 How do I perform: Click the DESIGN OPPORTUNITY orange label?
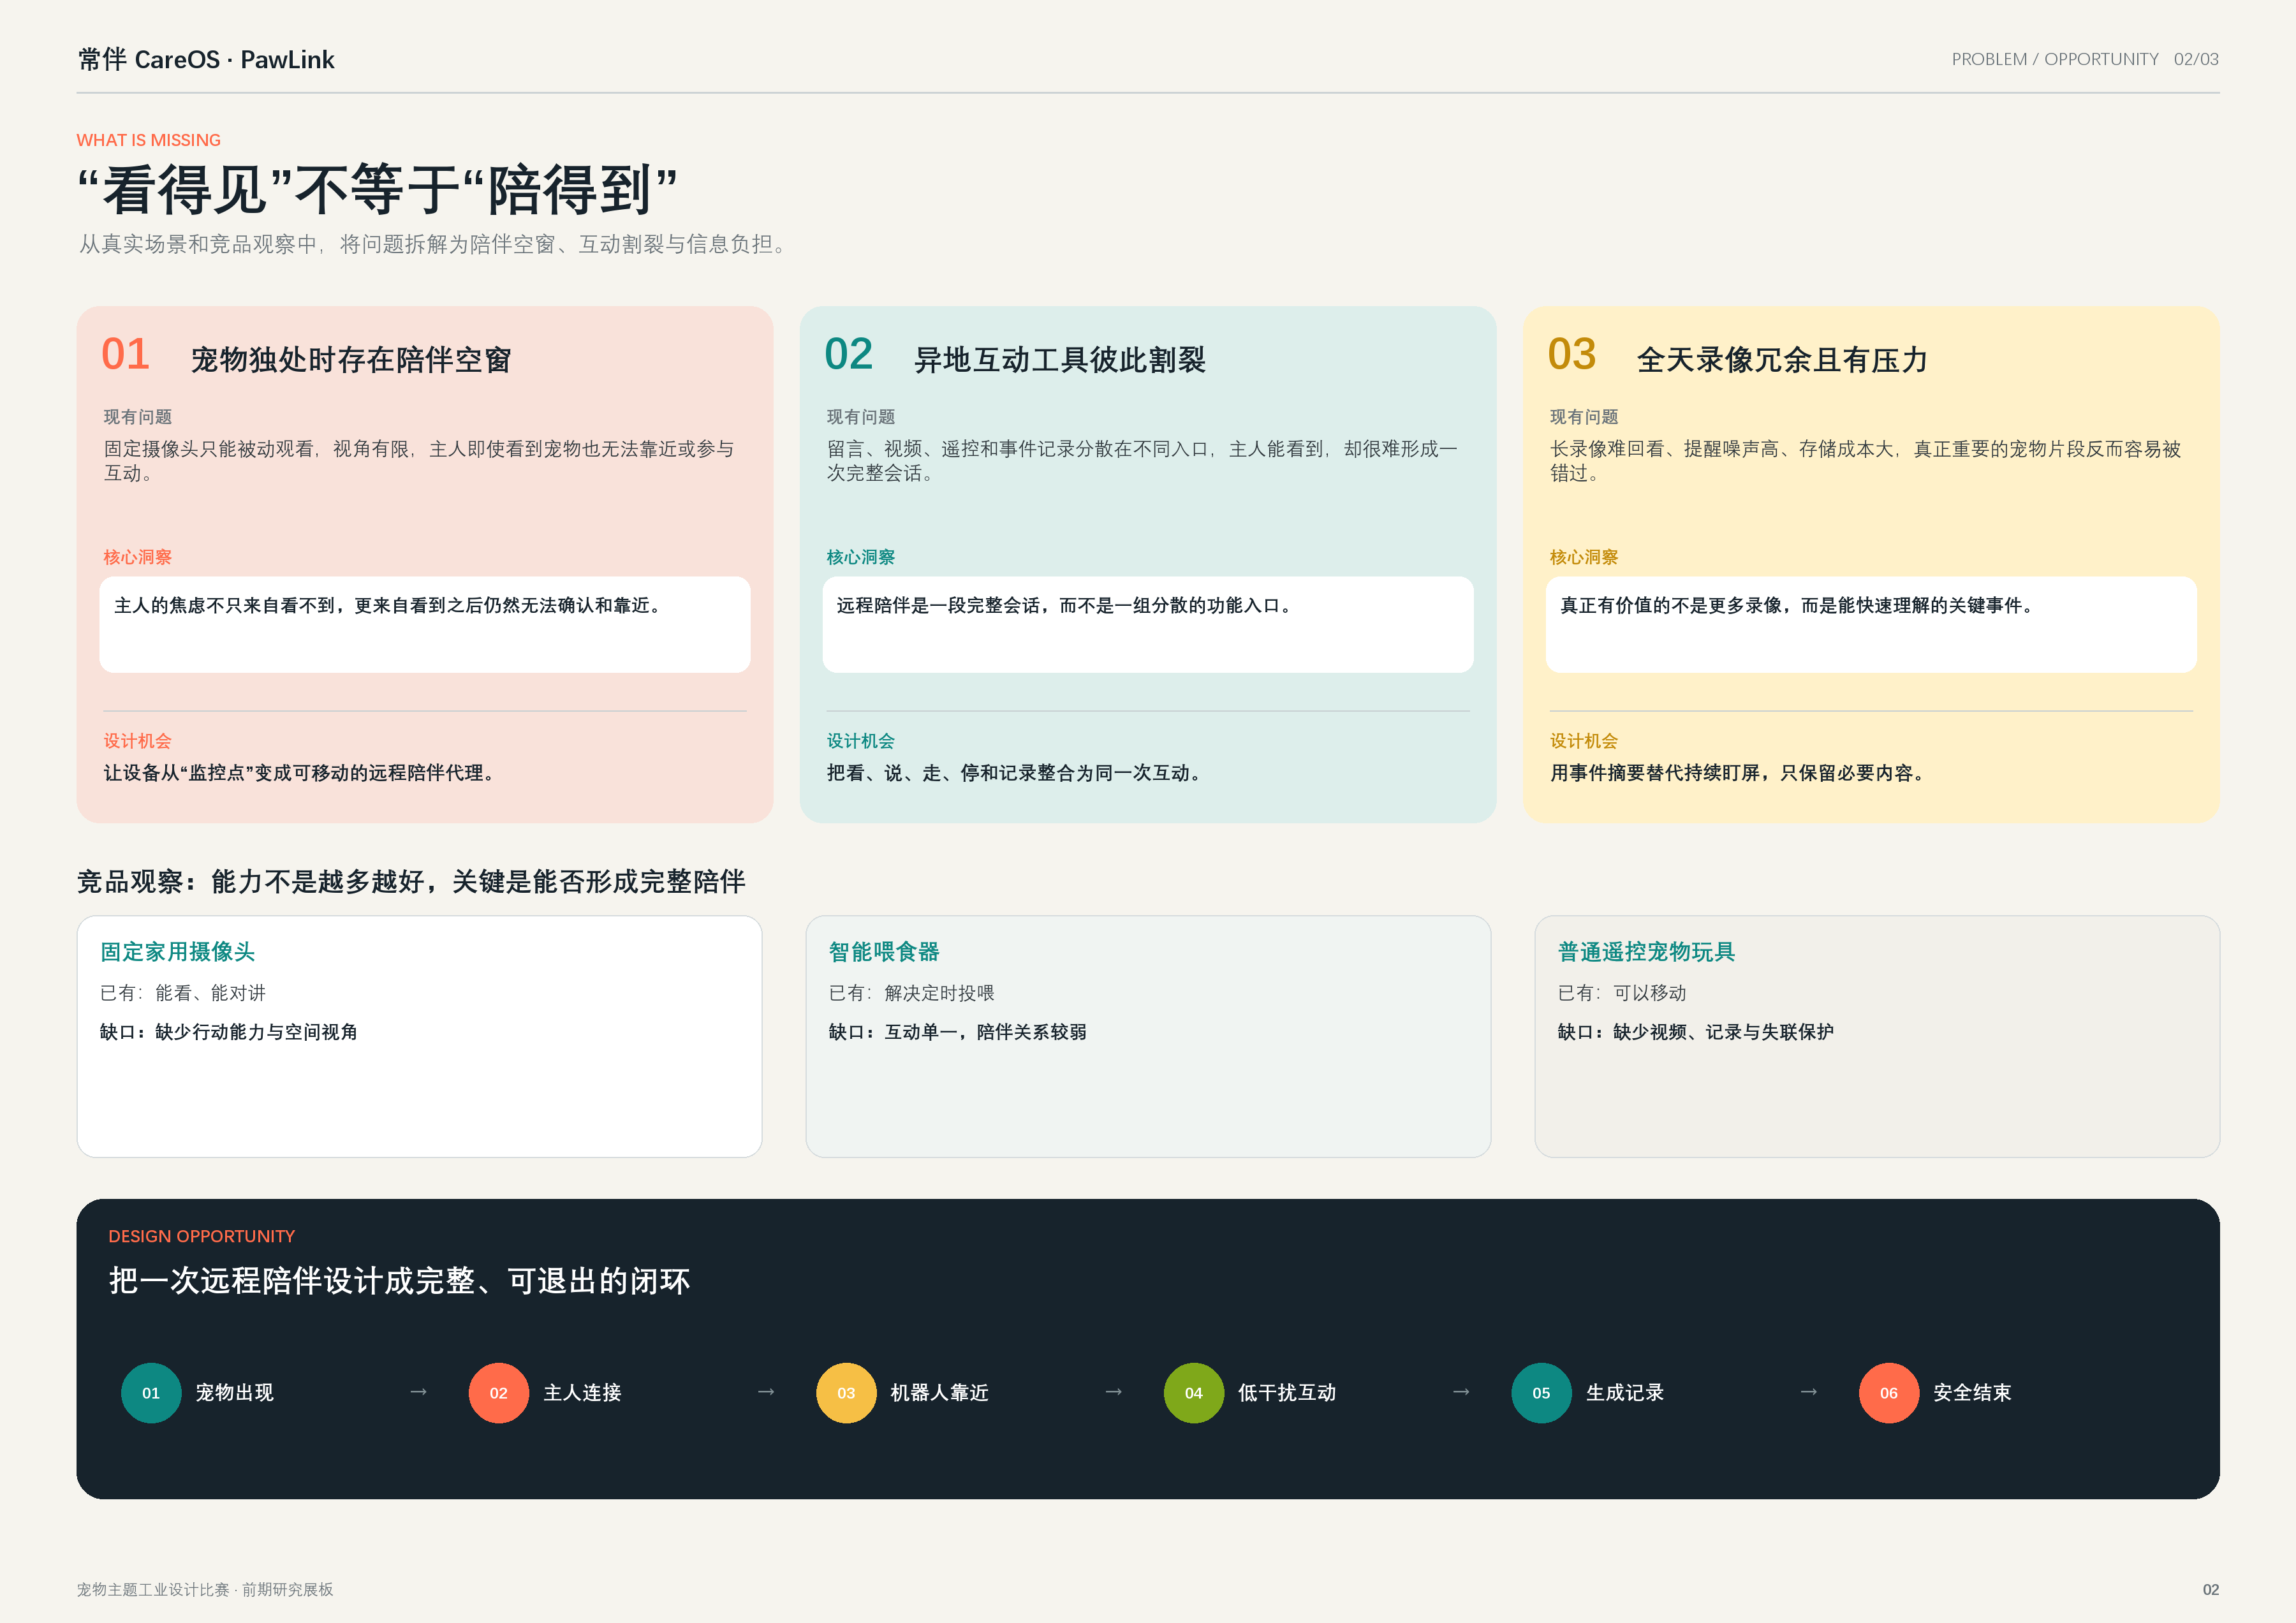click(x=202, y=1236)
